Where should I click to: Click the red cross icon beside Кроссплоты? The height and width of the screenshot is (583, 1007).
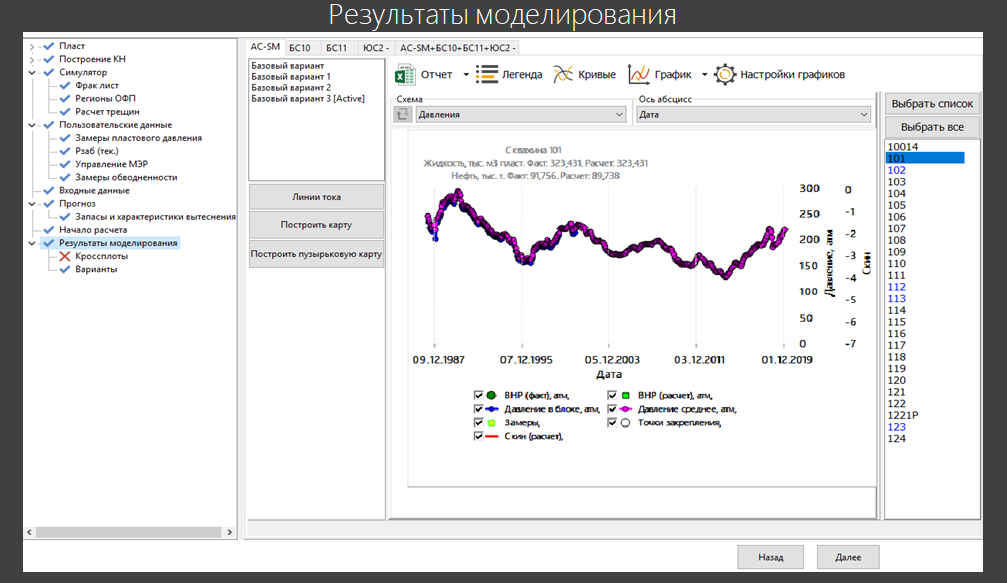click(x=64, y=256)
